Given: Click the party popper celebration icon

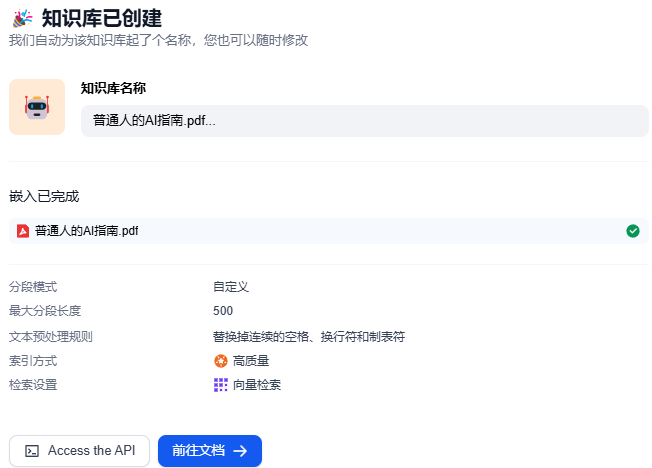Looking at the screenshot, I should 21,17.
